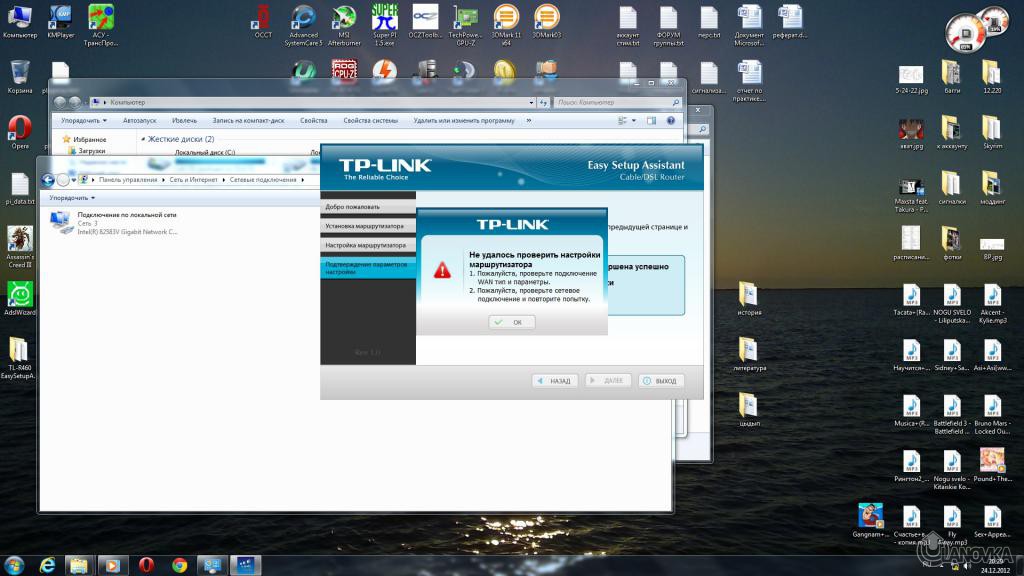Click Извлечь in Компьютер window toolbar
This screenshot has width=1024, height=576.
tap(184, 121)
